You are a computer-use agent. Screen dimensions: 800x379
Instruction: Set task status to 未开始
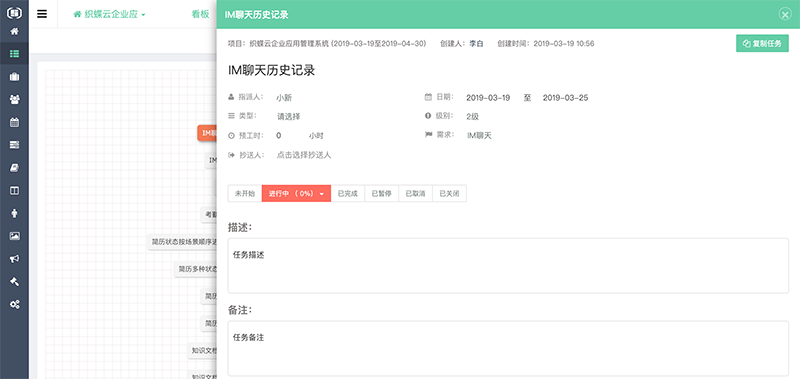coord(244,194)
